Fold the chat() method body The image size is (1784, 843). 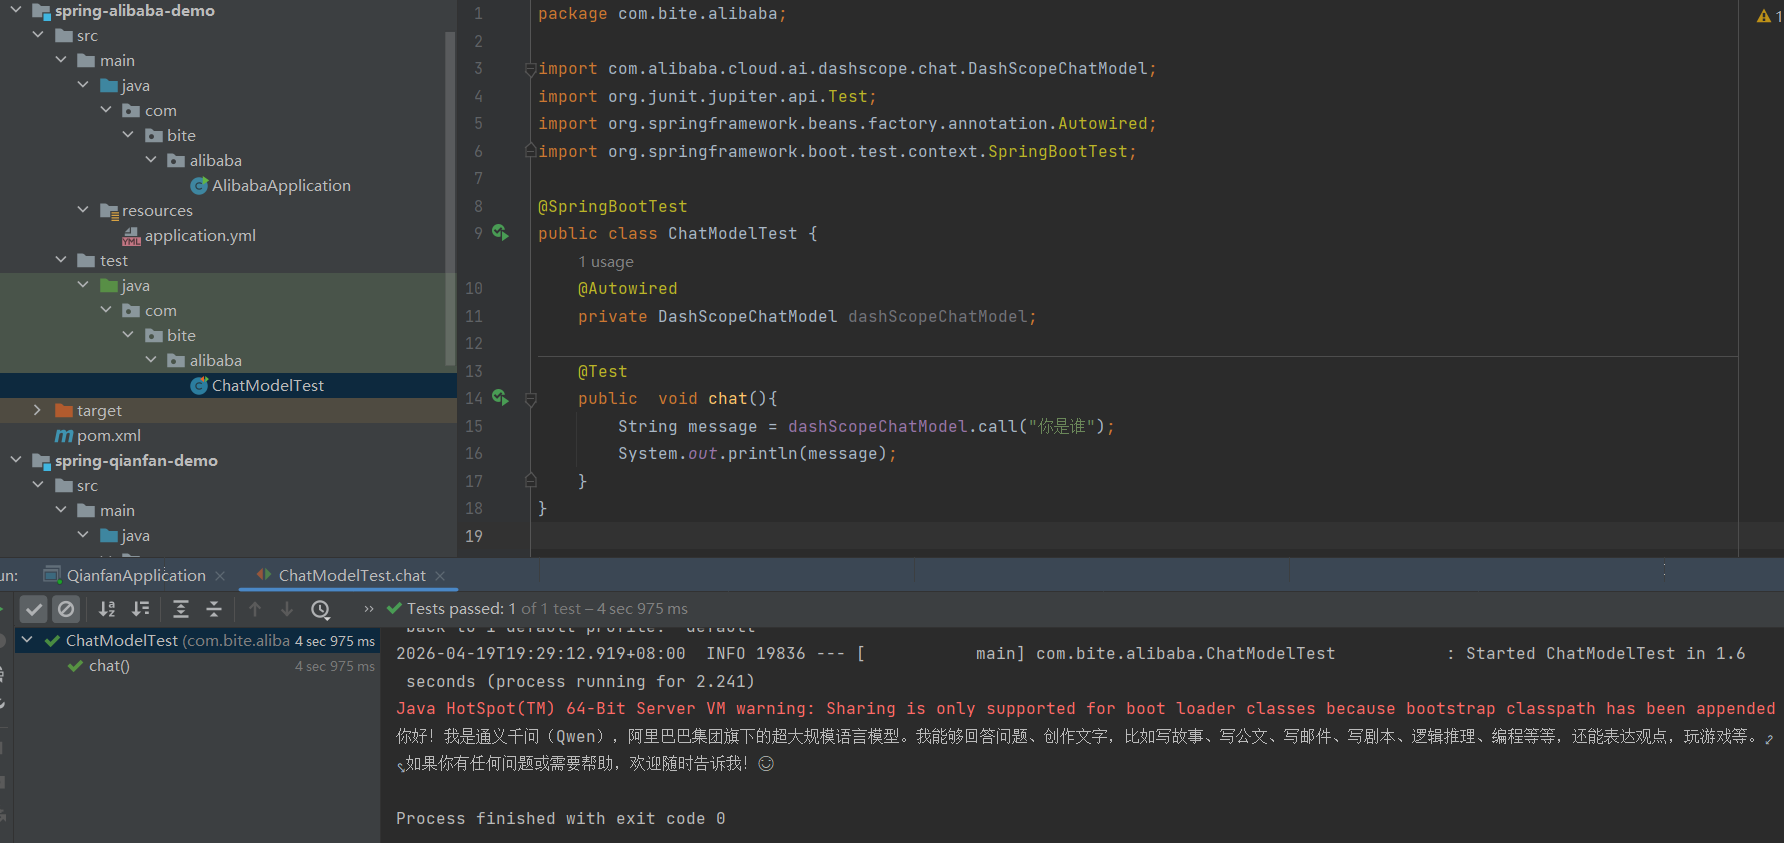coord(531,399)
